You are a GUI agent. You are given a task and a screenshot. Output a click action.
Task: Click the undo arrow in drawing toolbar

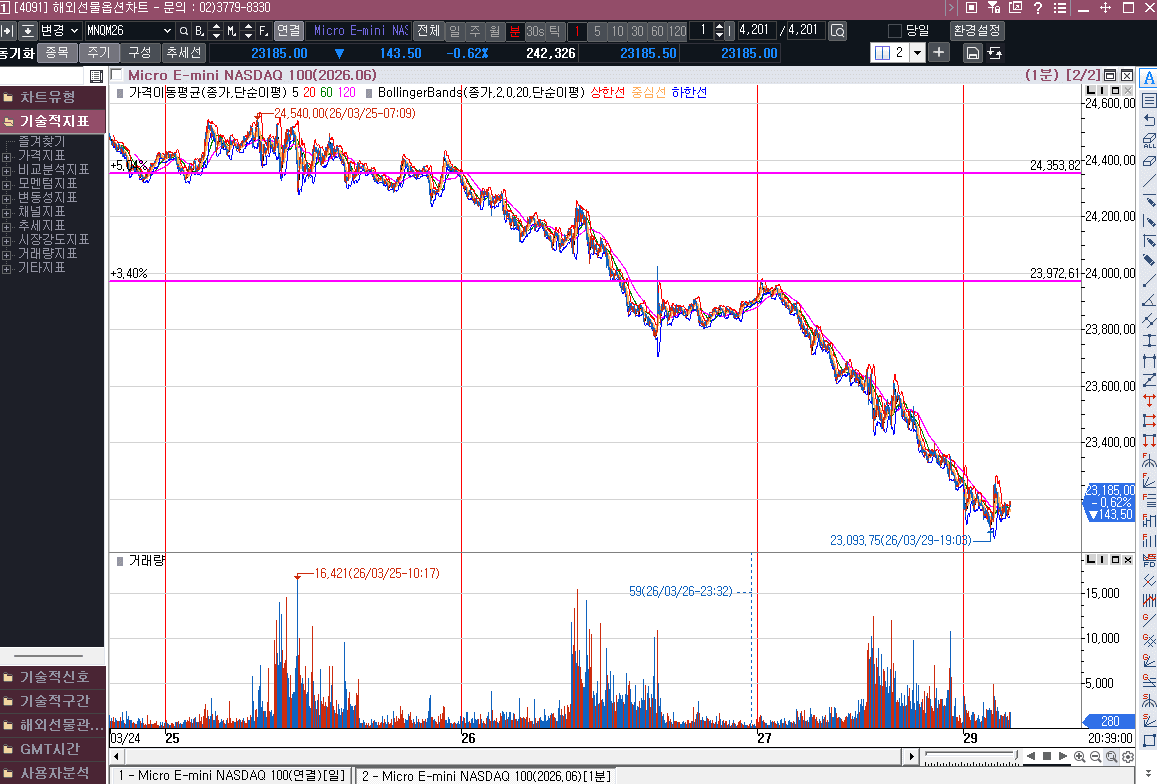tap(1148, 120)
